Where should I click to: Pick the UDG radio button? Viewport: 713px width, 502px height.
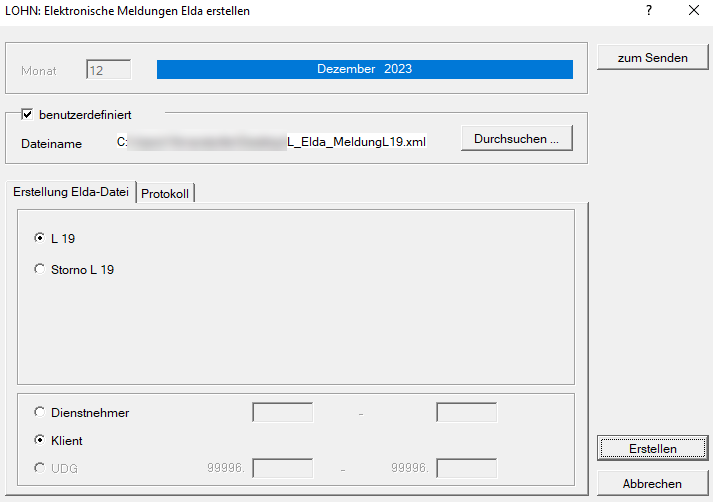click(x=40, y=468)
